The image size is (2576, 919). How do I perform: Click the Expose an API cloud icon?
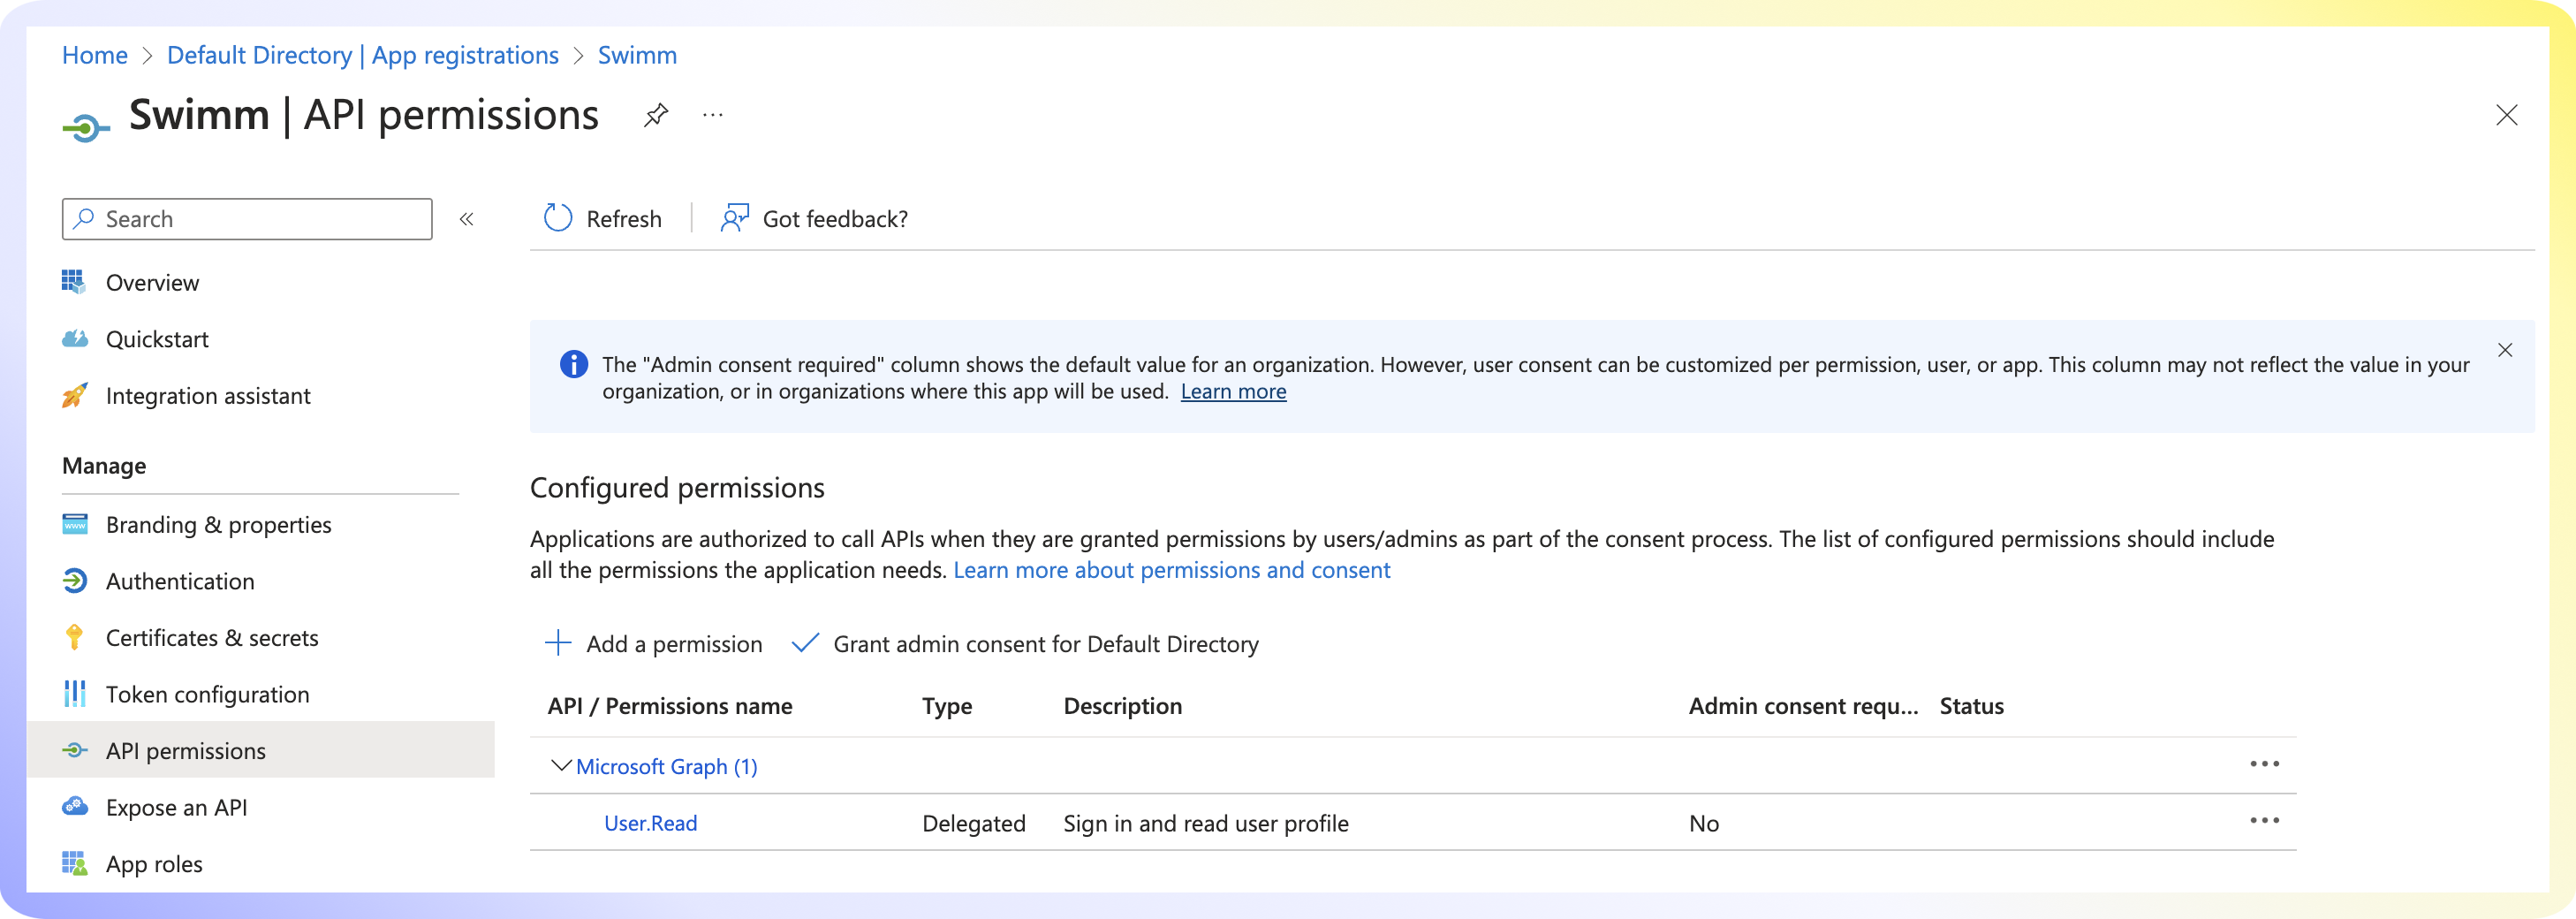point(75,807)
